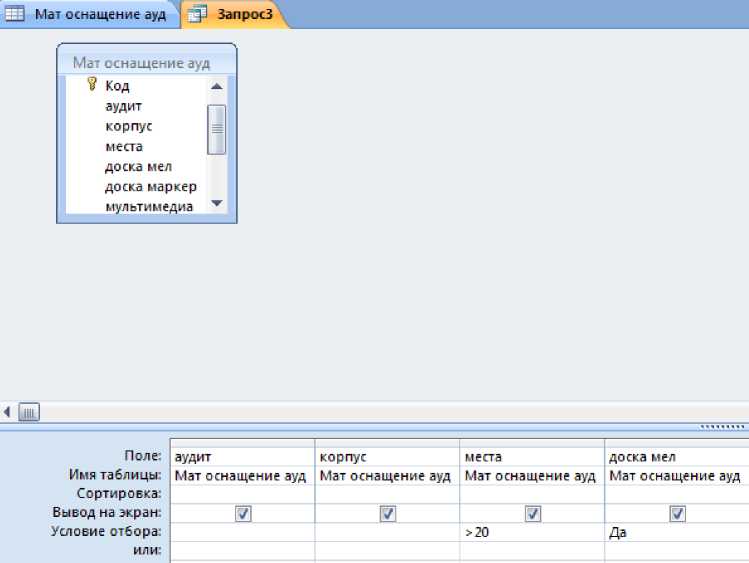Click the Вывод на экран row label

(107, 512)
